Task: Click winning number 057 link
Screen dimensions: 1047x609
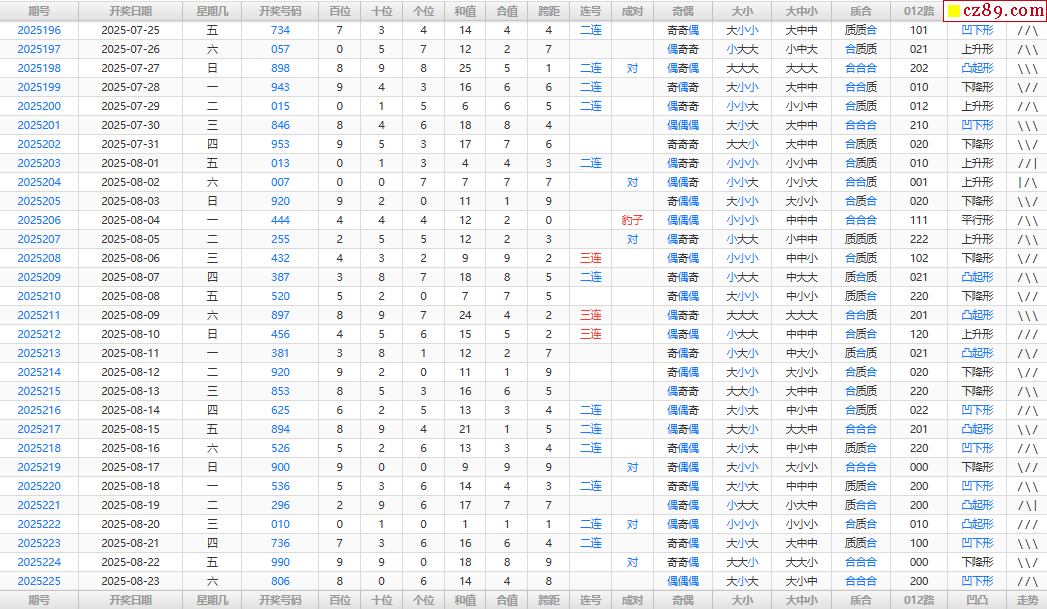Action: pyautogui.click(x=280, y=49)
